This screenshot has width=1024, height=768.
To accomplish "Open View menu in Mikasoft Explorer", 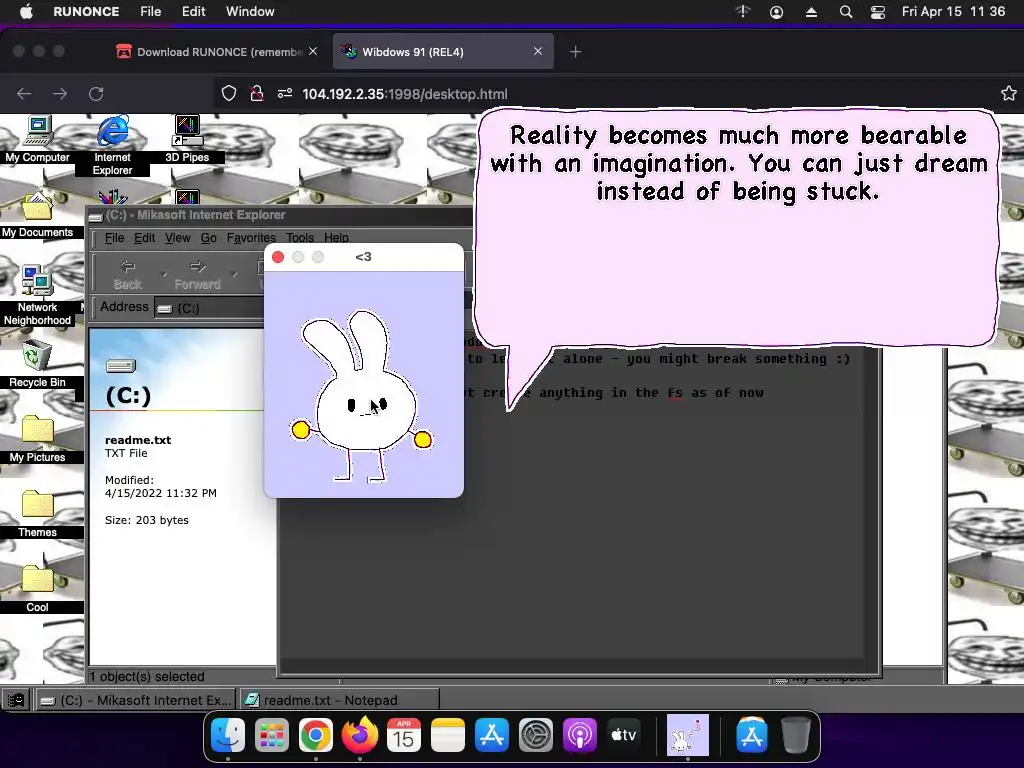I will (178, 238).
